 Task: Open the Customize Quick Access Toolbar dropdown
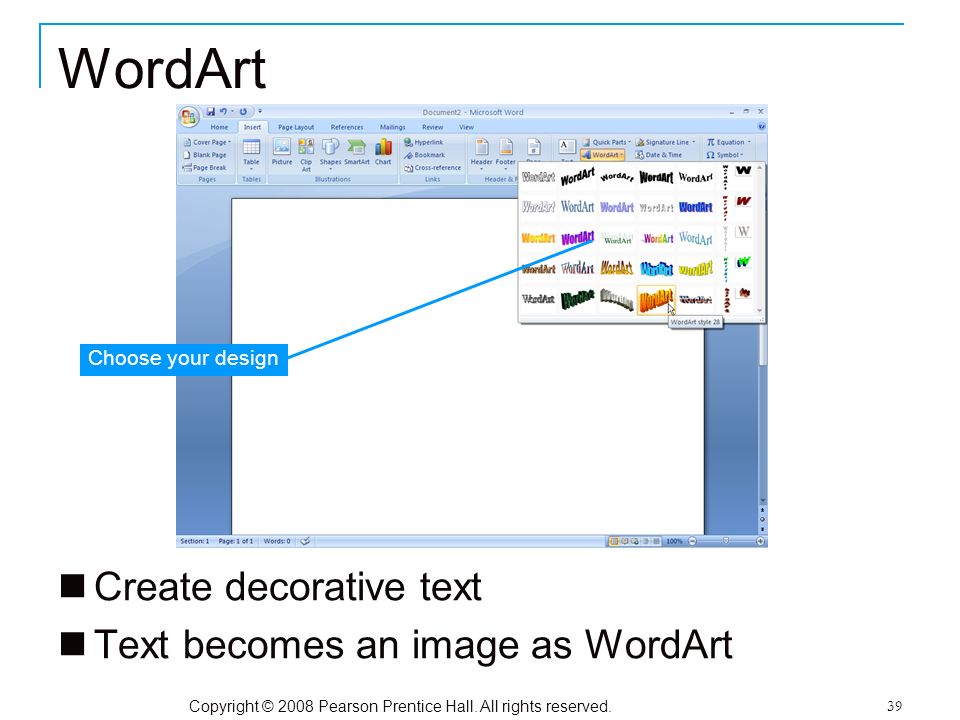click(260, 112)
